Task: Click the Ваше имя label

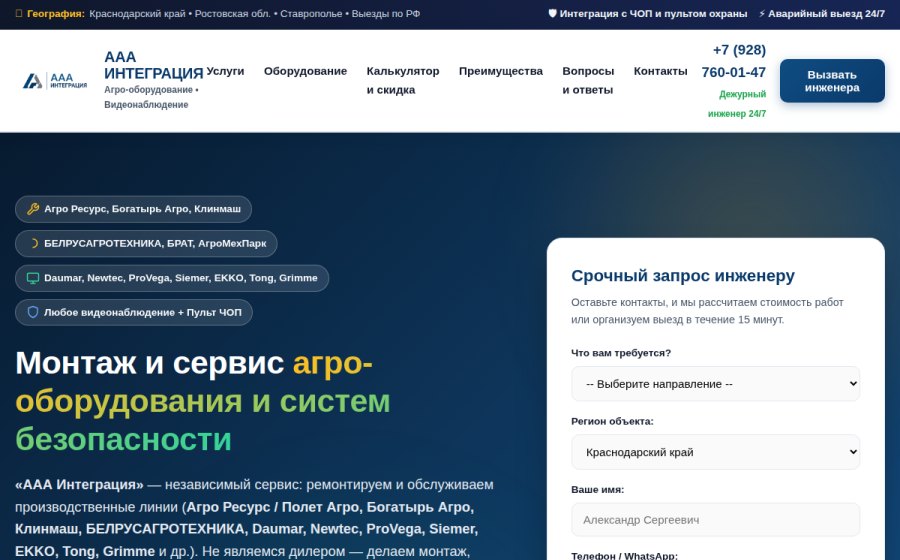Action: 597,489
